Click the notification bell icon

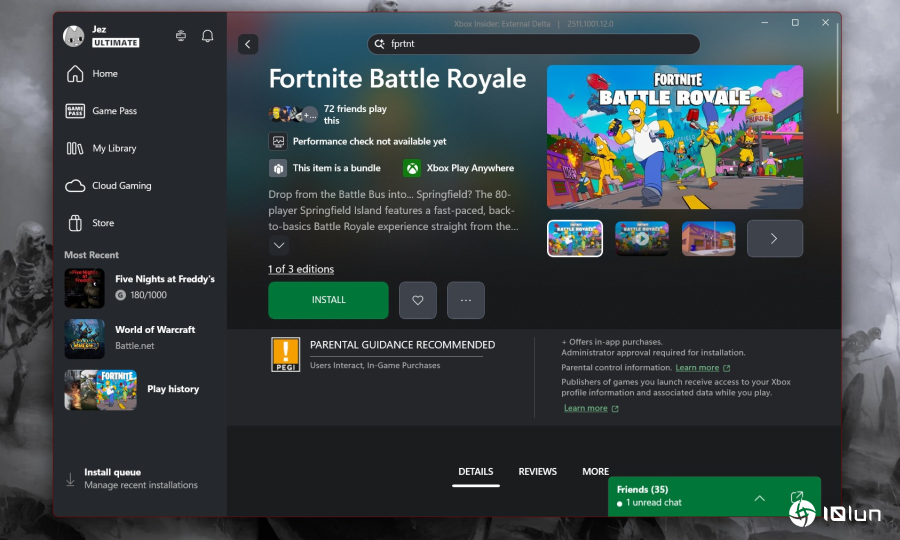pyautogui.click(x=207, y=36)
